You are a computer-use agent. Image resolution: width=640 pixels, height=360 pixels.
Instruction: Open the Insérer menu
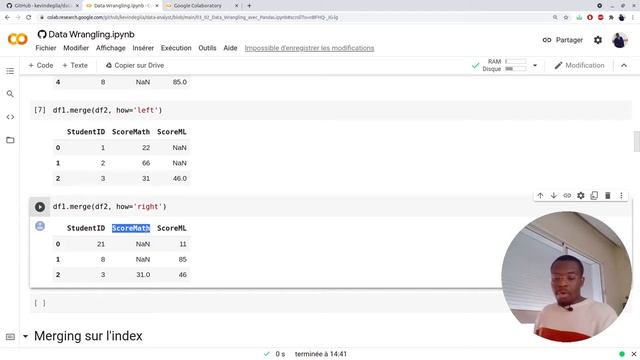[x=143, y=48]
